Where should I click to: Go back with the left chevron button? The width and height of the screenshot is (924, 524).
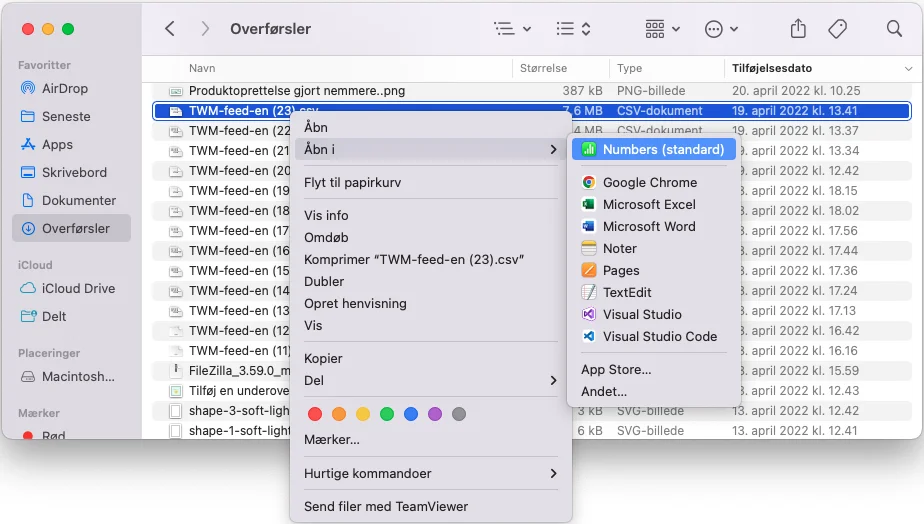[x=170, y=28]
